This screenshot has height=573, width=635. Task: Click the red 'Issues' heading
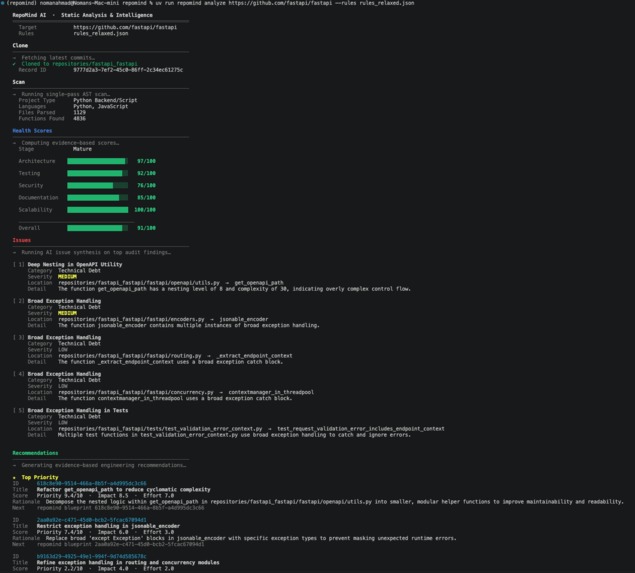click(x=21, y=240)
